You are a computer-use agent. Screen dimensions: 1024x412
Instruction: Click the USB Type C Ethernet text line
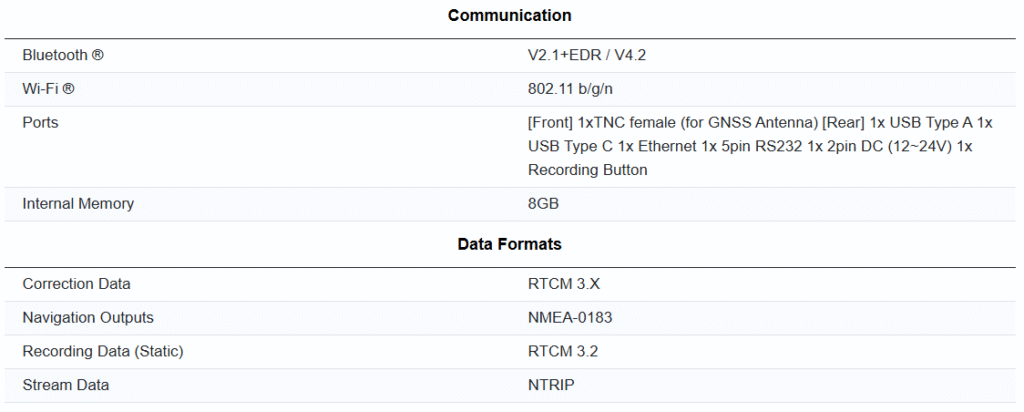750,146
